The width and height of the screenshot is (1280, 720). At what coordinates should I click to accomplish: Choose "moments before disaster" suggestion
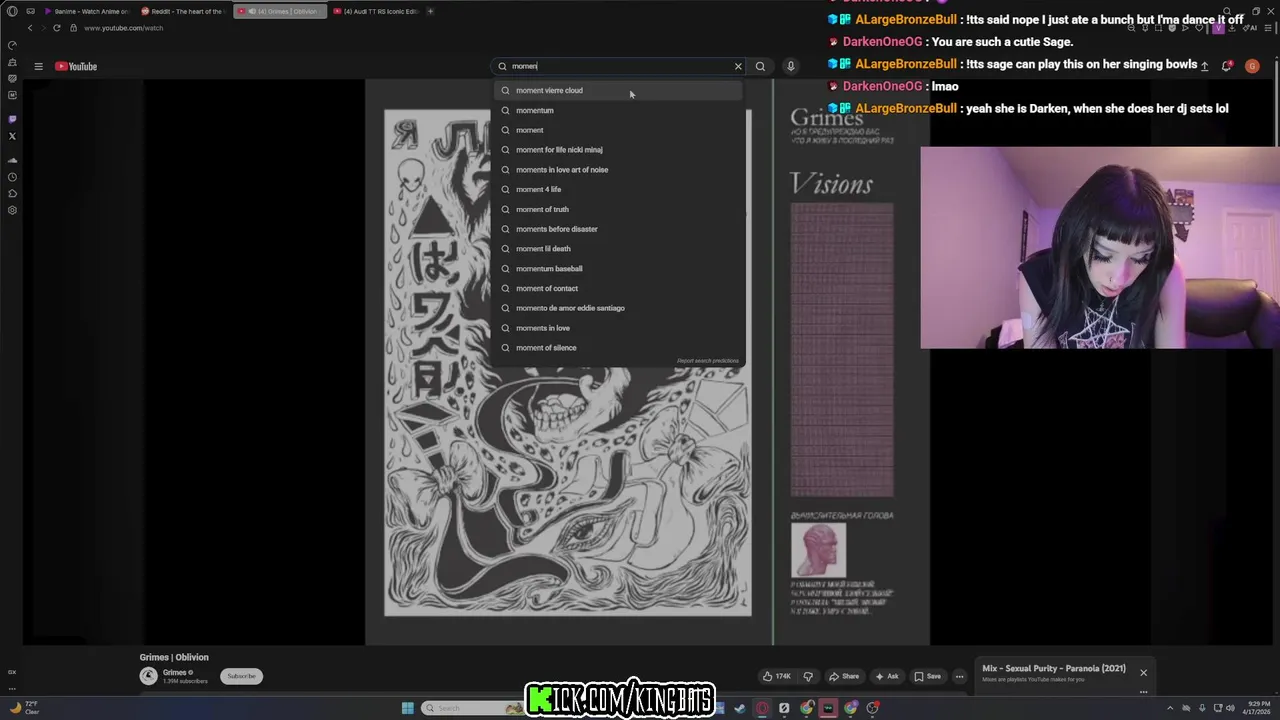tap(618, 229)
